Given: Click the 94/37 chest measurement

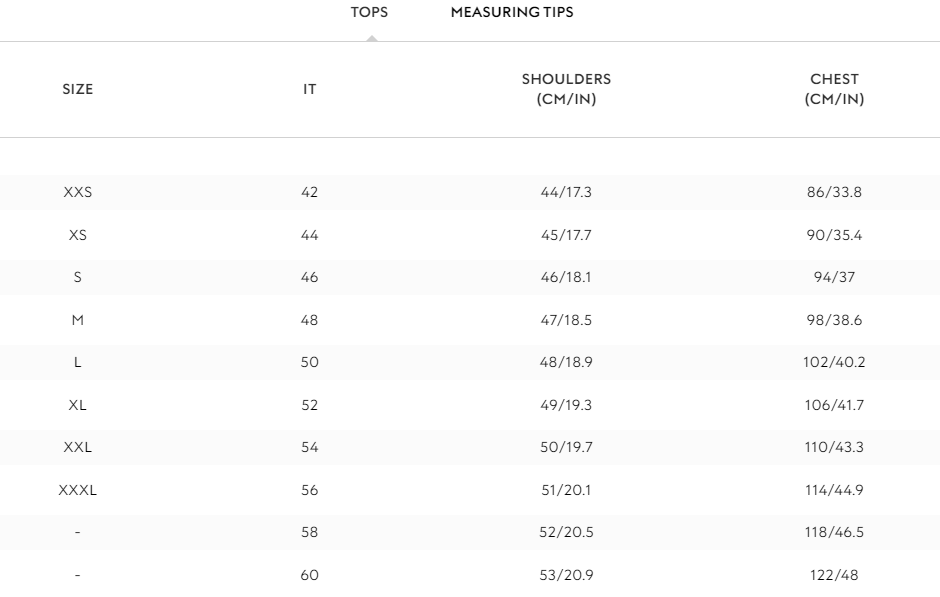Looking at the screenshot, I should (834, 277).
